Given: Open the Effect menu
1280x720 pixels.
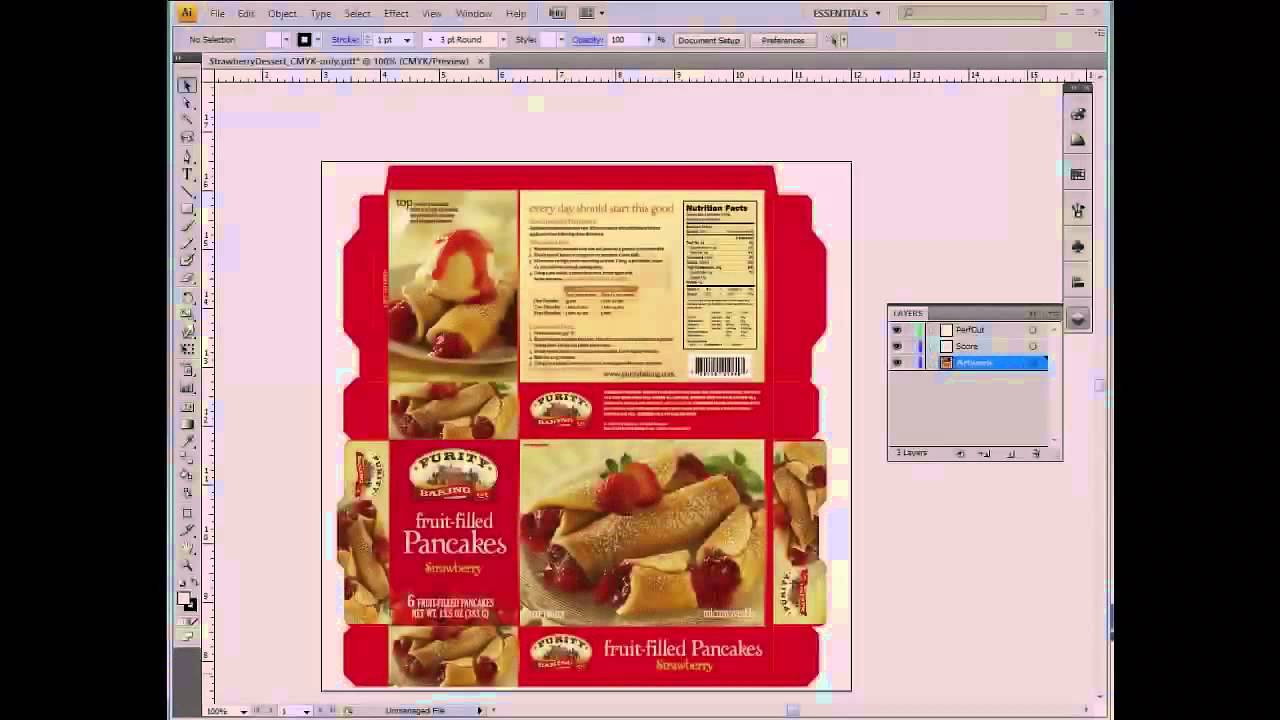Looking at the screenshot, I should tap(396, 14).
